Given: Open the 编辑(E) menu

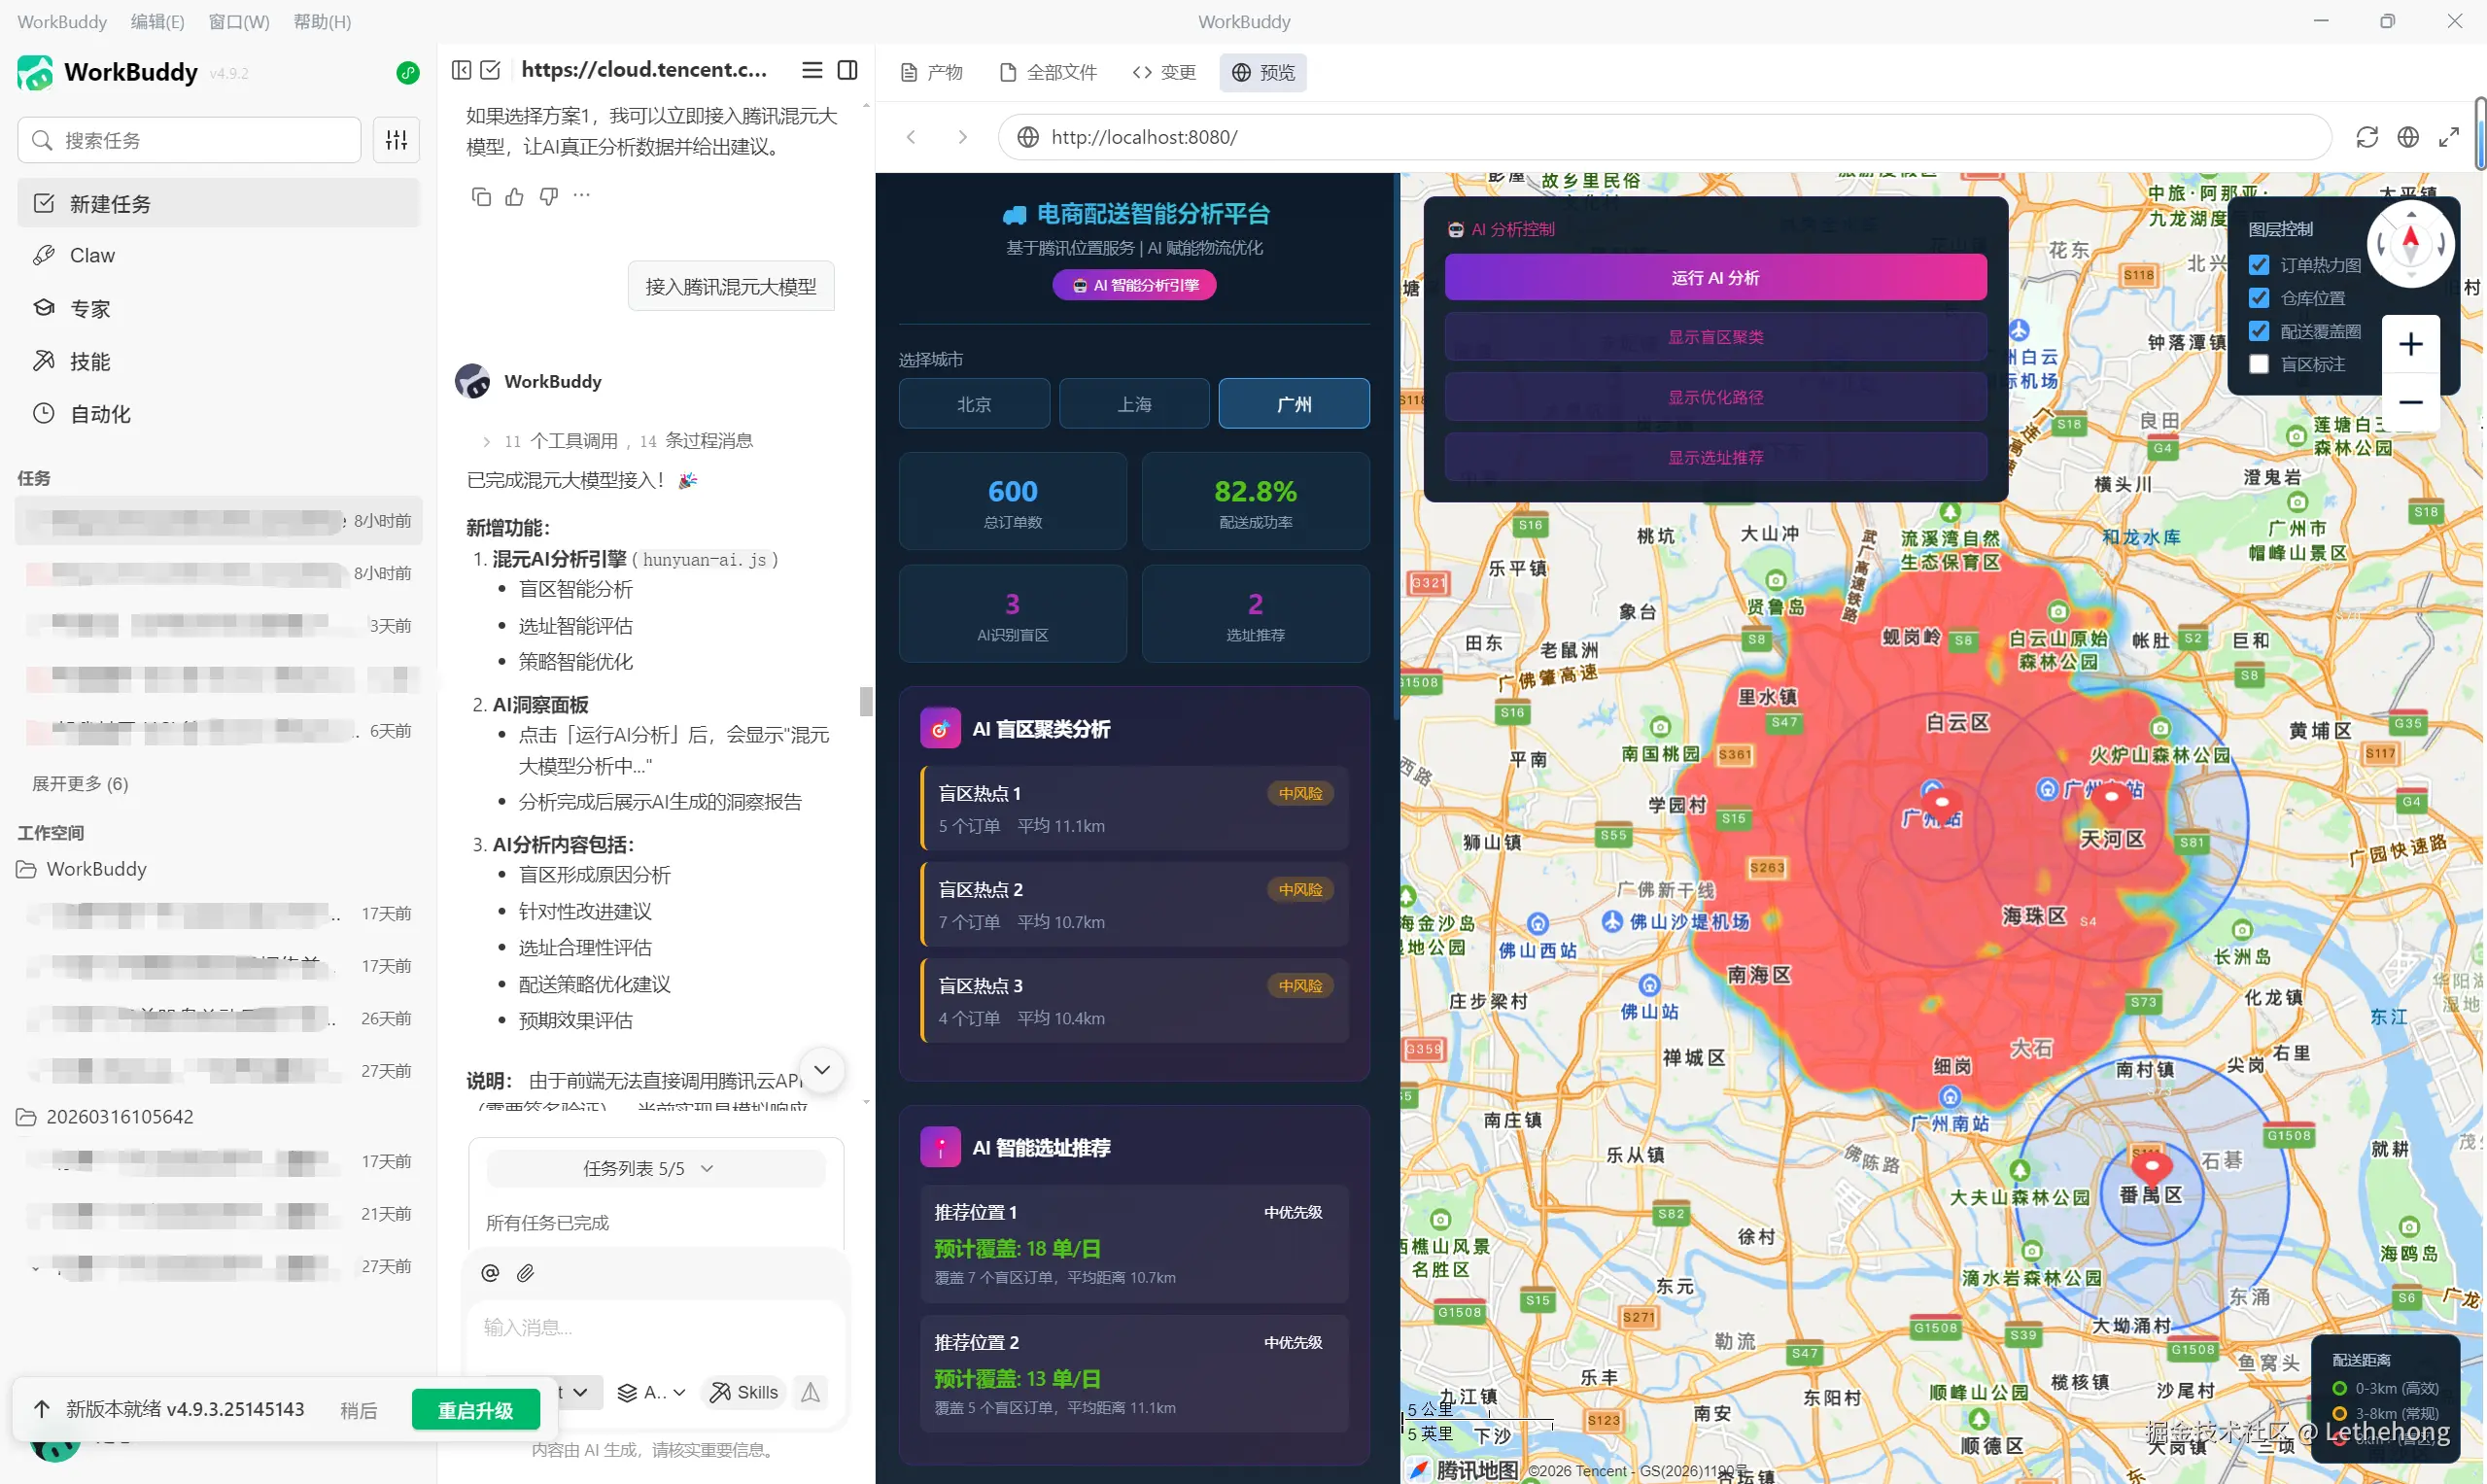Looking at the screenshot, I should tap(157, 21).
